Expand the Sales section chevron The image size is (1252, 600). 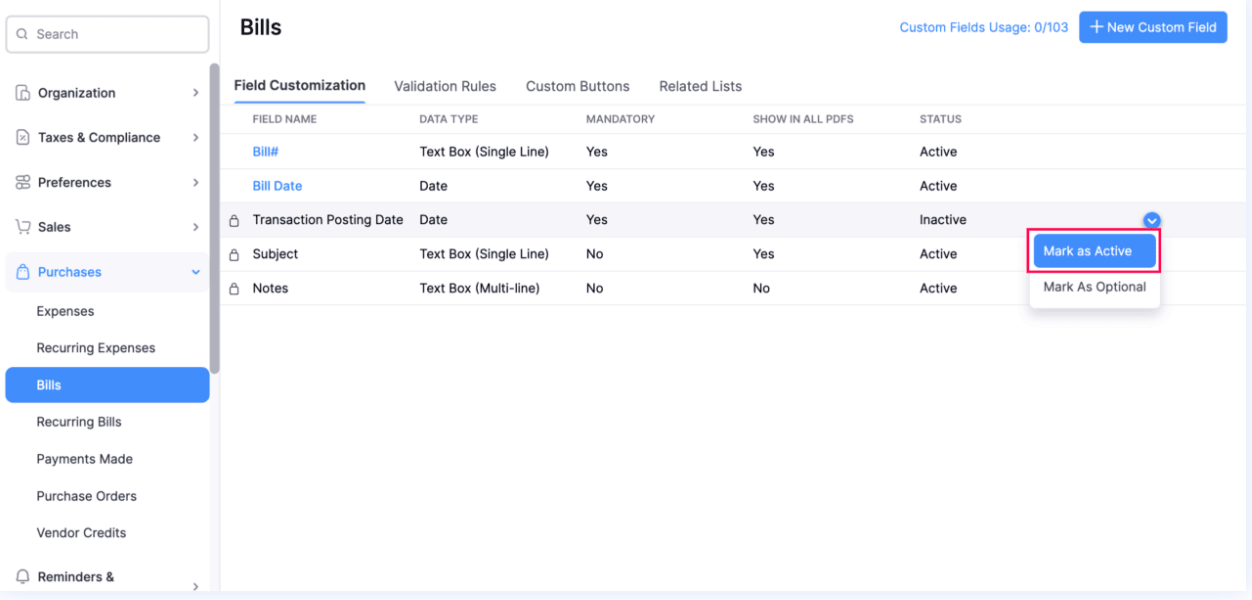pos(195,227)
